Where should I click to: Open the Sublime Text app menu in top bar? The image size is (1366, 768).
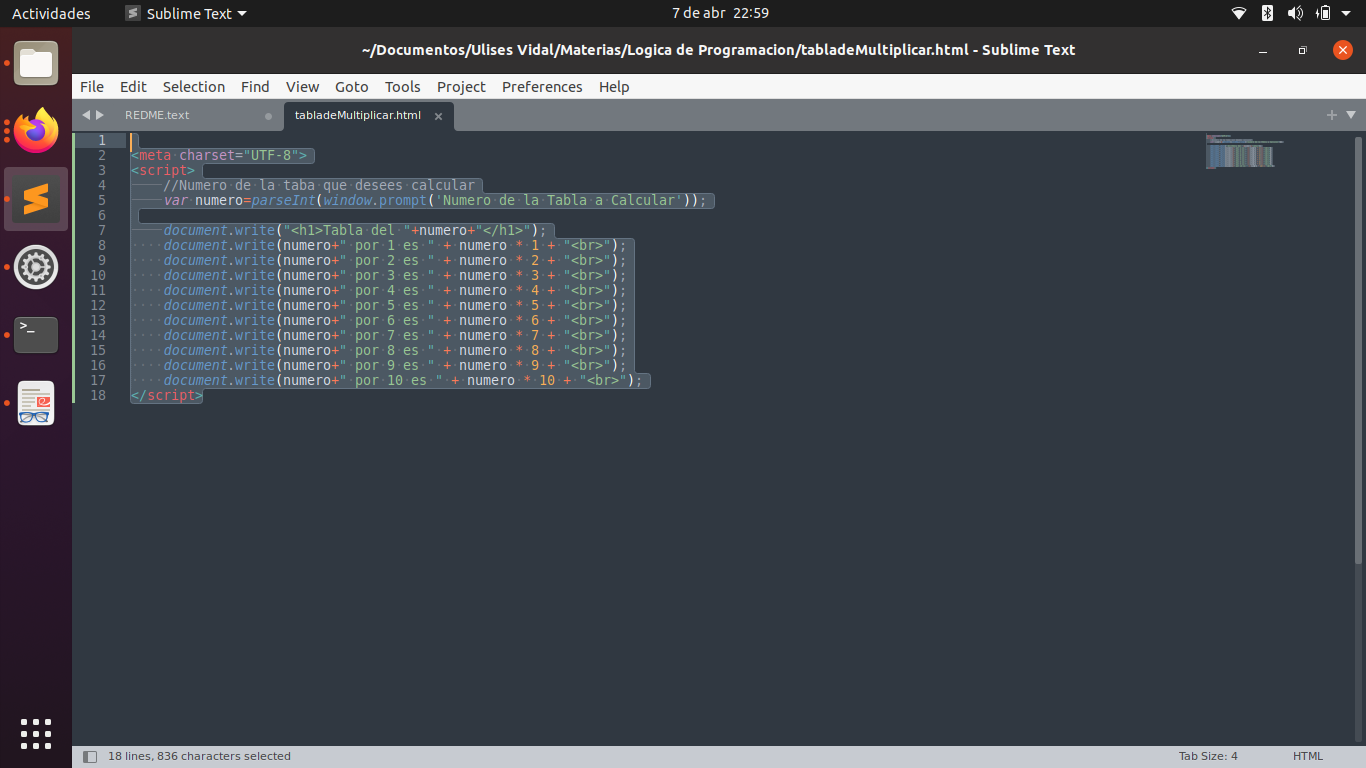click(186, 13)
